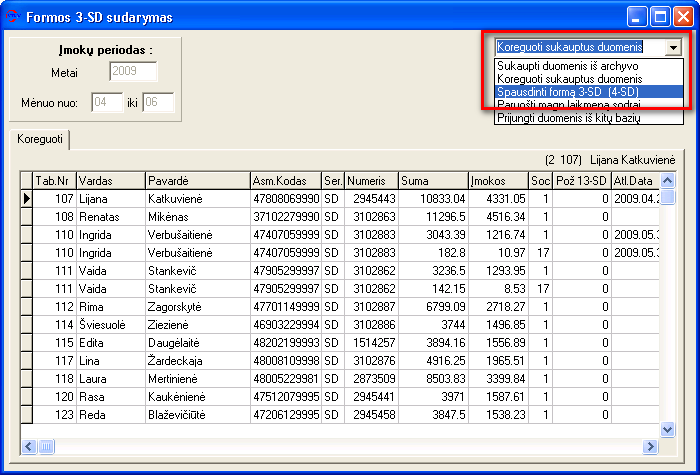The image size is (700, 475).
Task: Click the Asm.Kodas cell '48005229981'
Action: pyautogui.click(x=286, y=379)
